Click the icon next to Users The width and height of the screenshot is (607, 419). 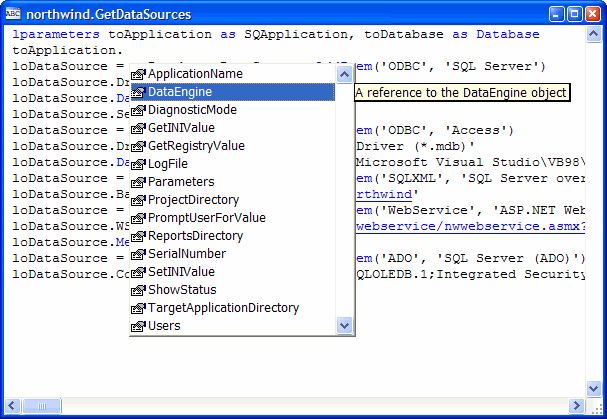139,326
